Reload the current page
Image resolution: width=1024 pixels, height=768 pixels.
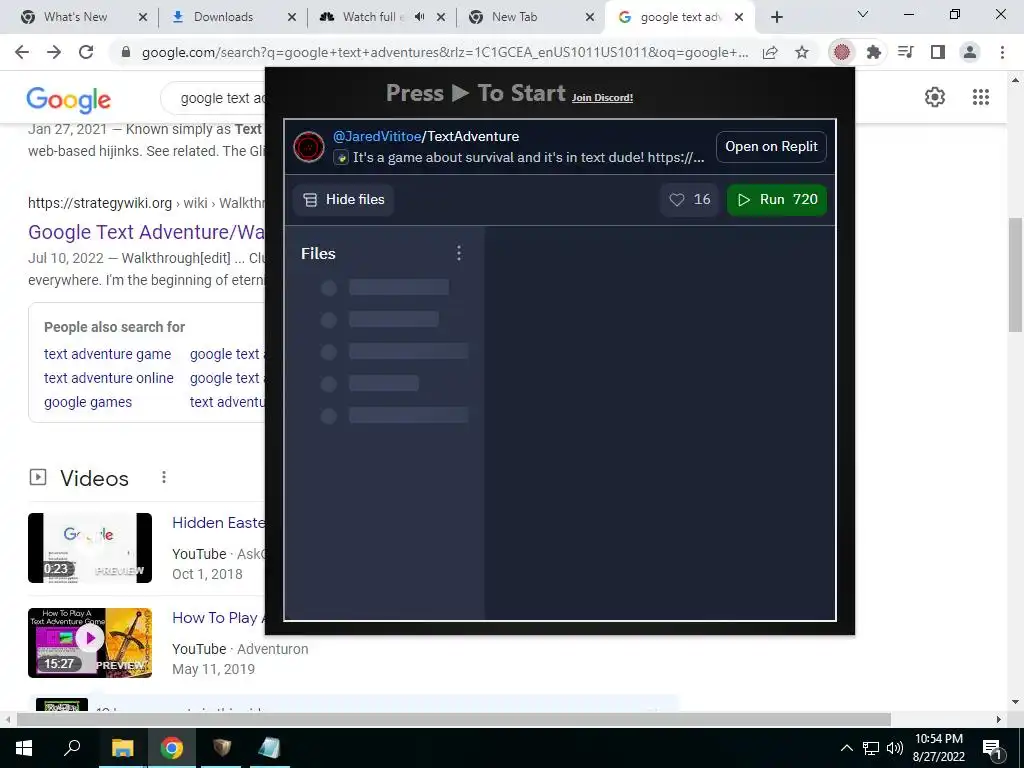click(x=86, y=52)
